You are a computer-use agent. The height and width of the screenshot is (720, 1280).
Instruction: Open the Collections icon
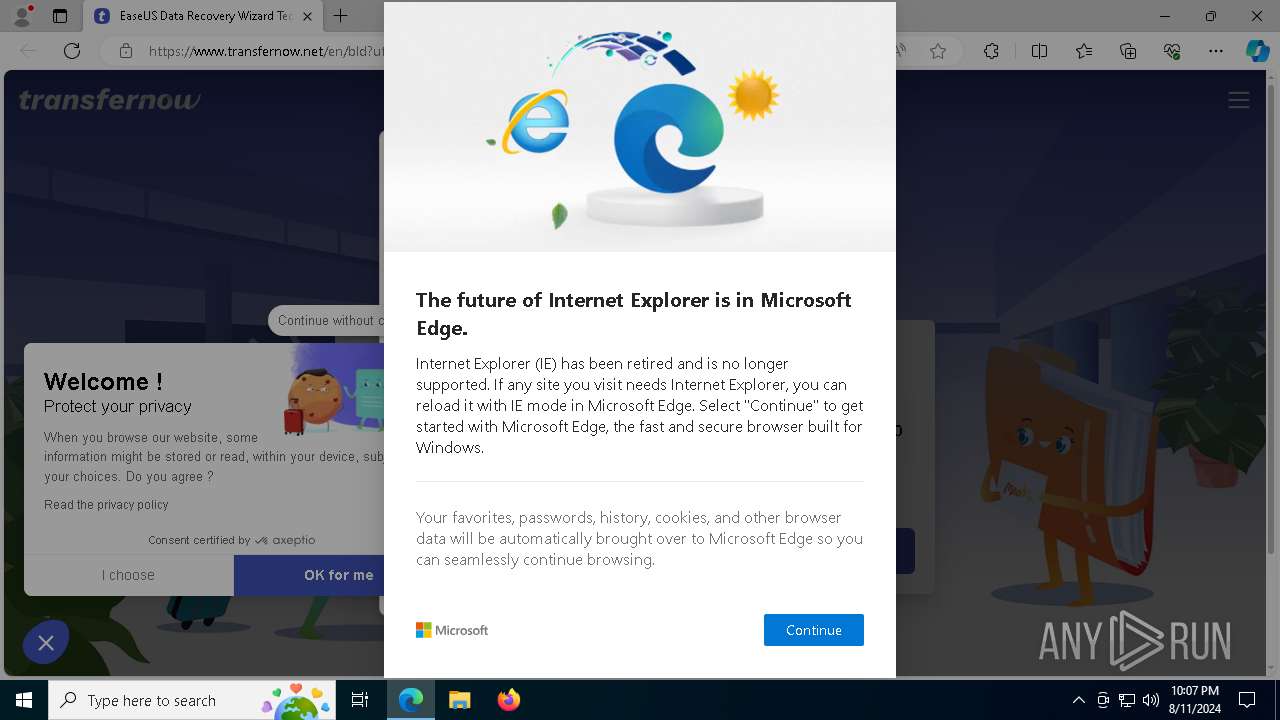[x=1128, y=51]
